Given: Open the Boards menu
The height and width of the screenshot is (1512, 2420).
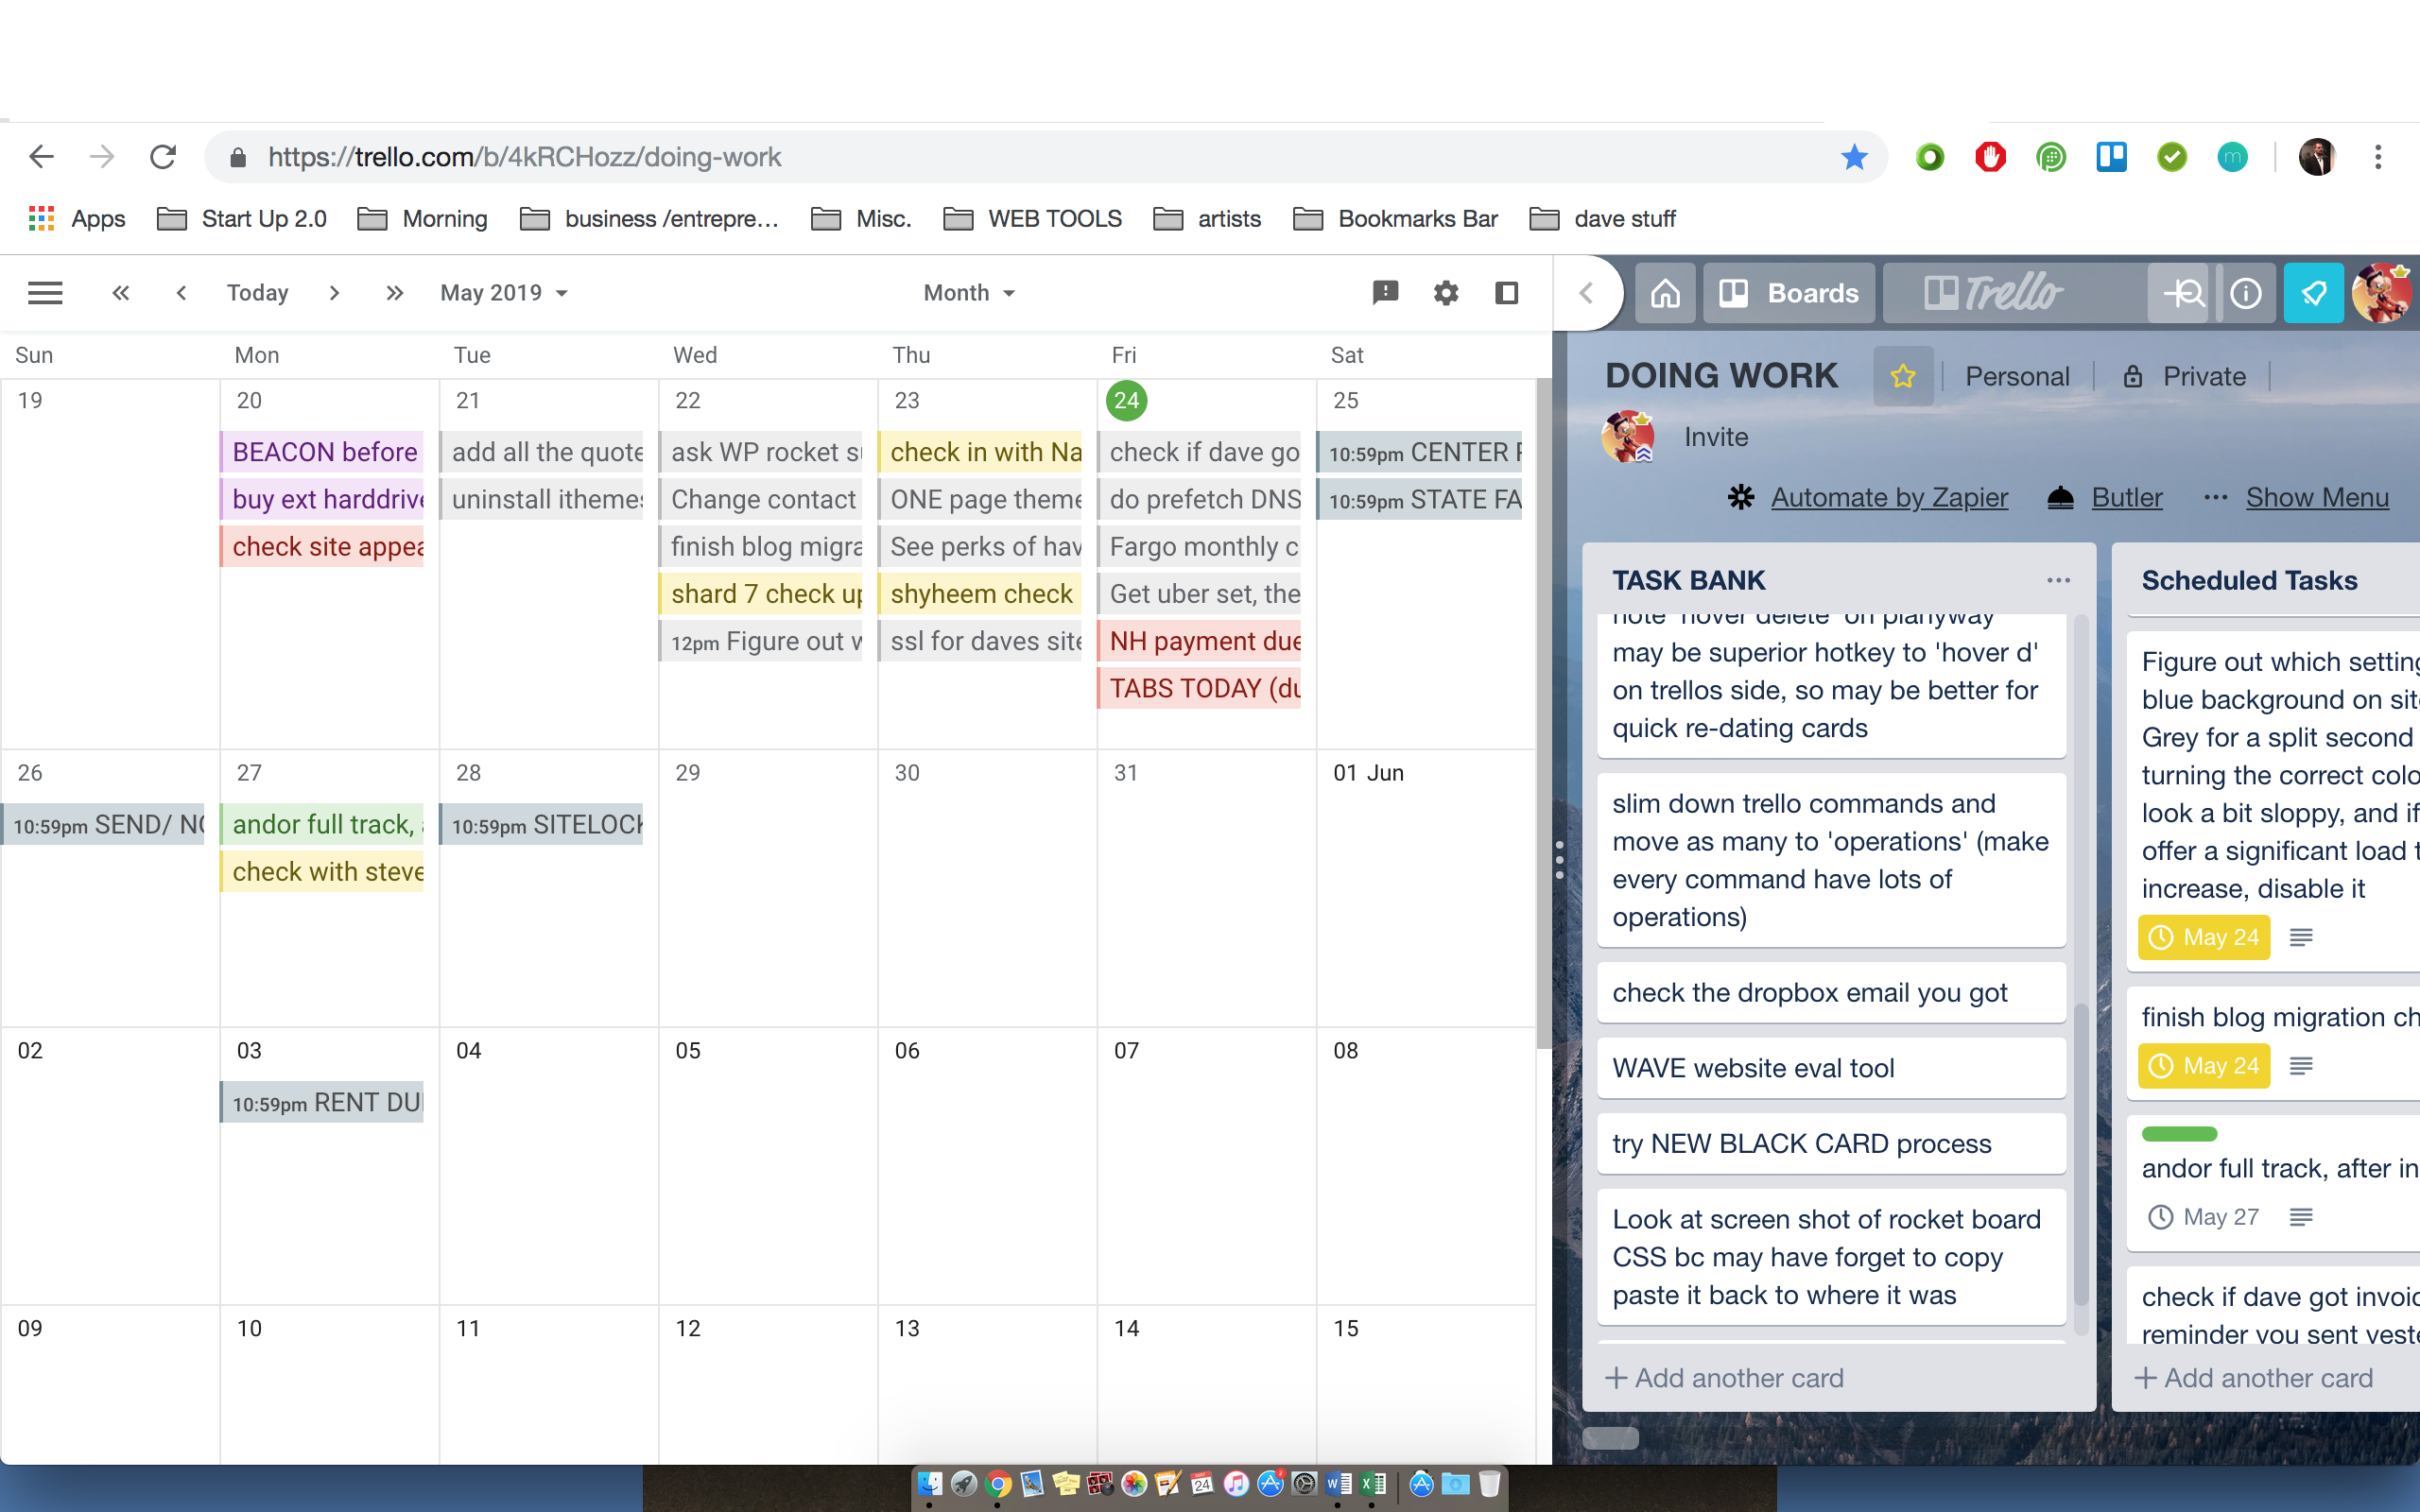Looking at the screenshot, I should coord(1789,293).
